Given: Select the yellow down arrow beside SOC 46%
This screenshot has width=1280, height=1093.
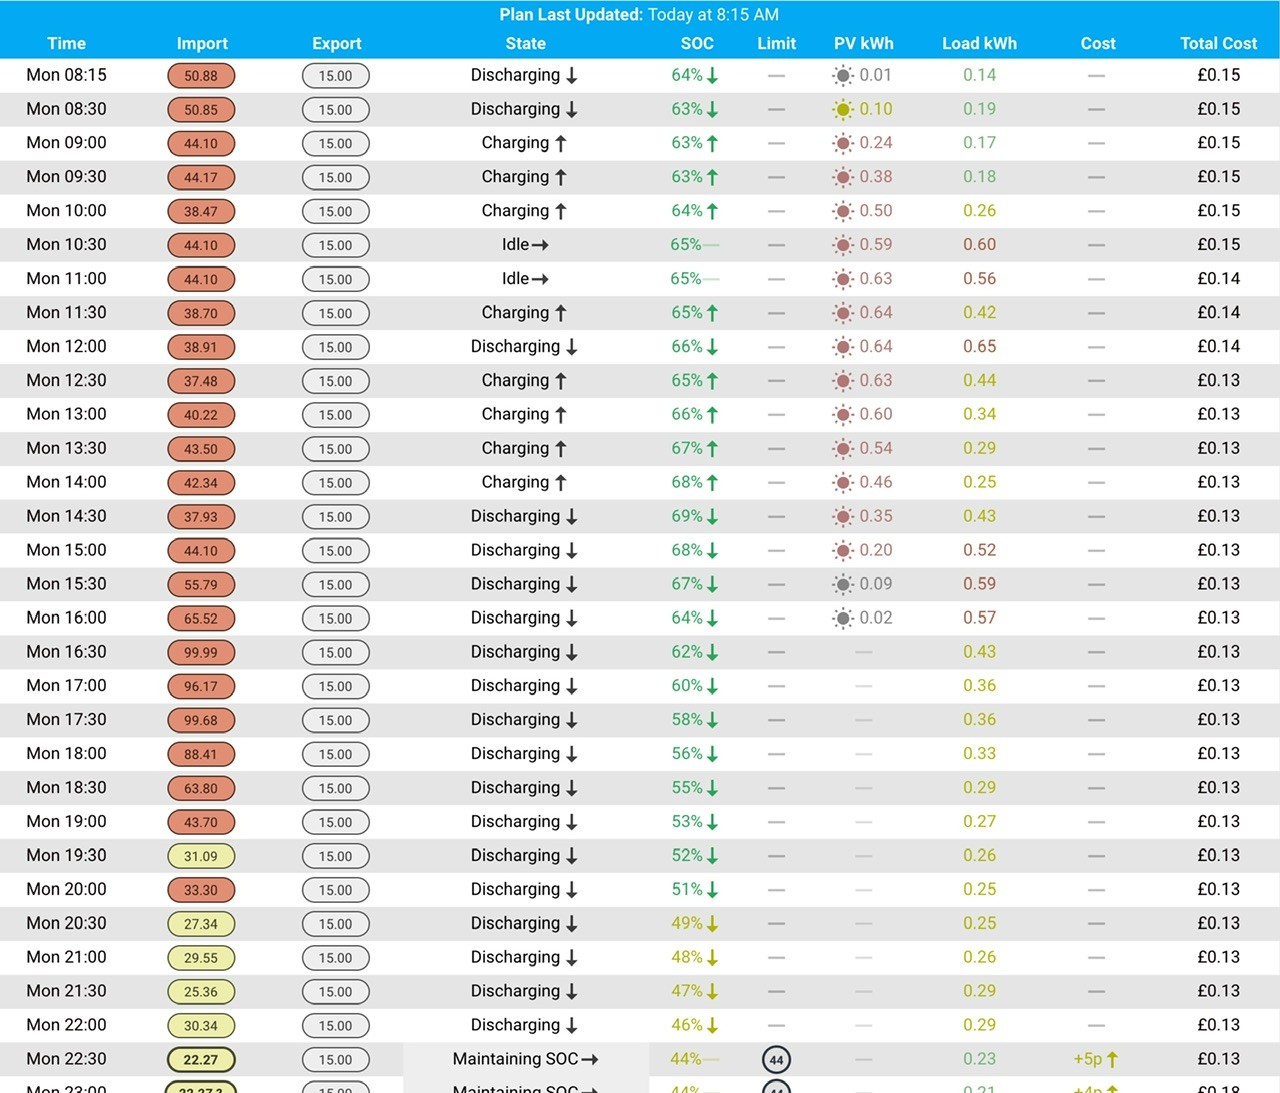Looking at the screenshot, I should (713, 1026).
